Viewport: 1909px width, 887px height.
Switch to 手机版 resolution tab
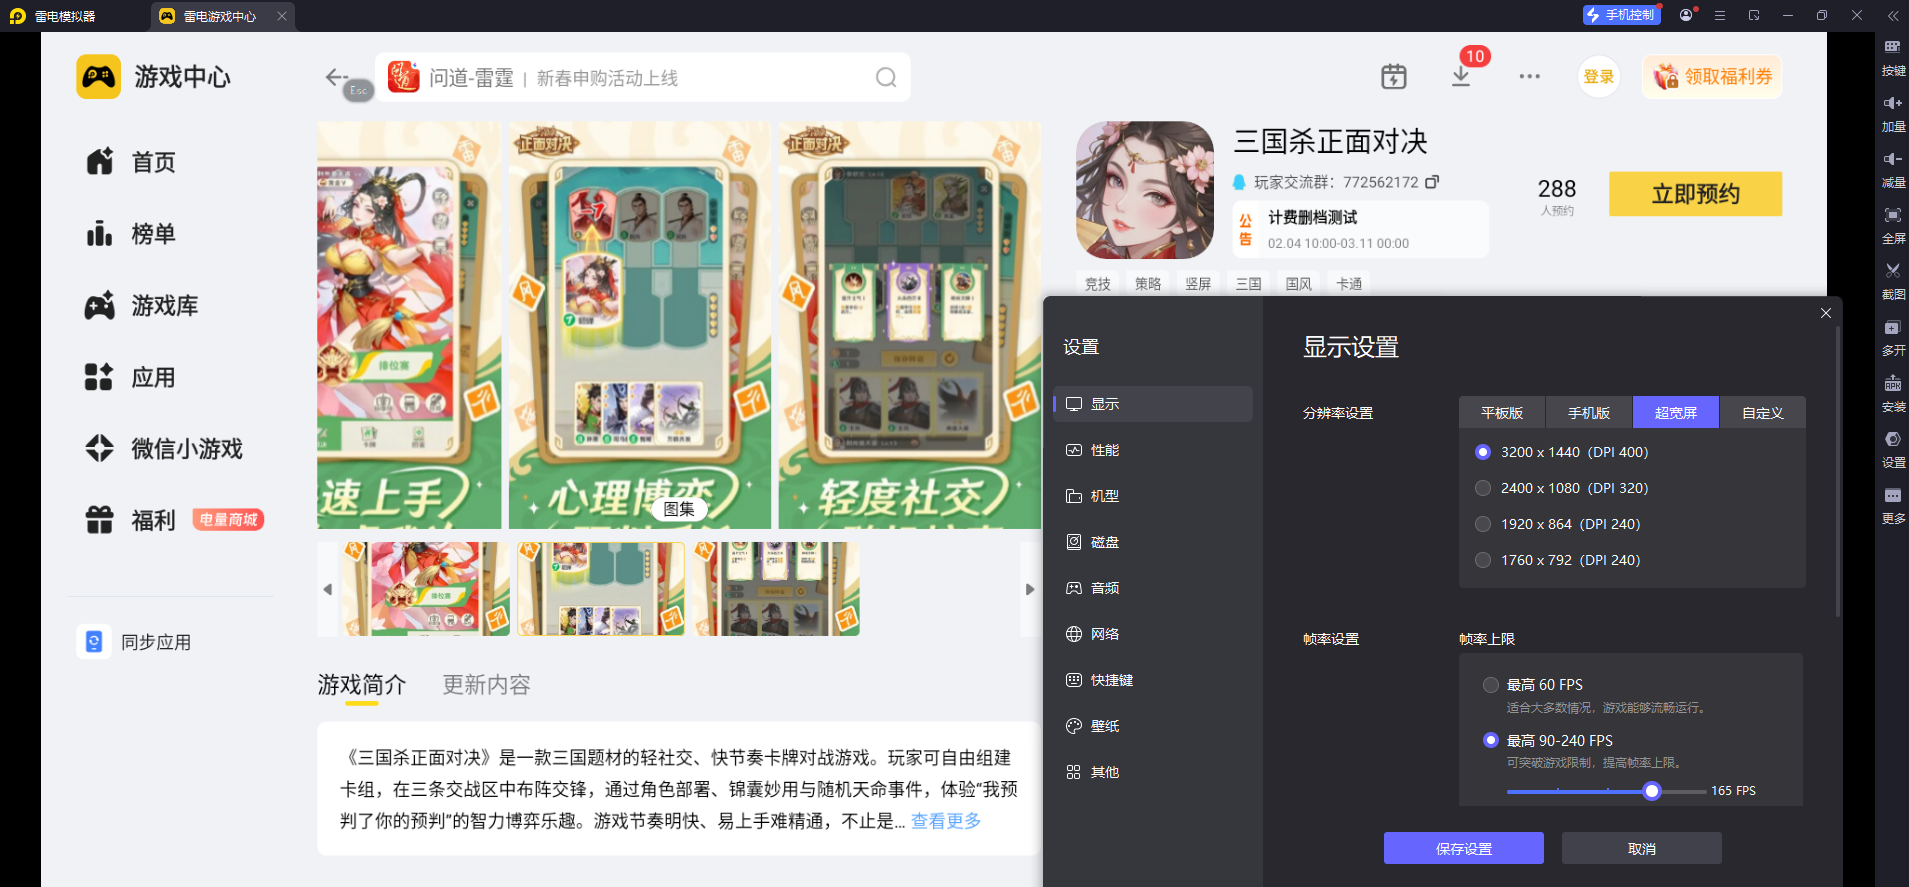(x=1588, y=413)
